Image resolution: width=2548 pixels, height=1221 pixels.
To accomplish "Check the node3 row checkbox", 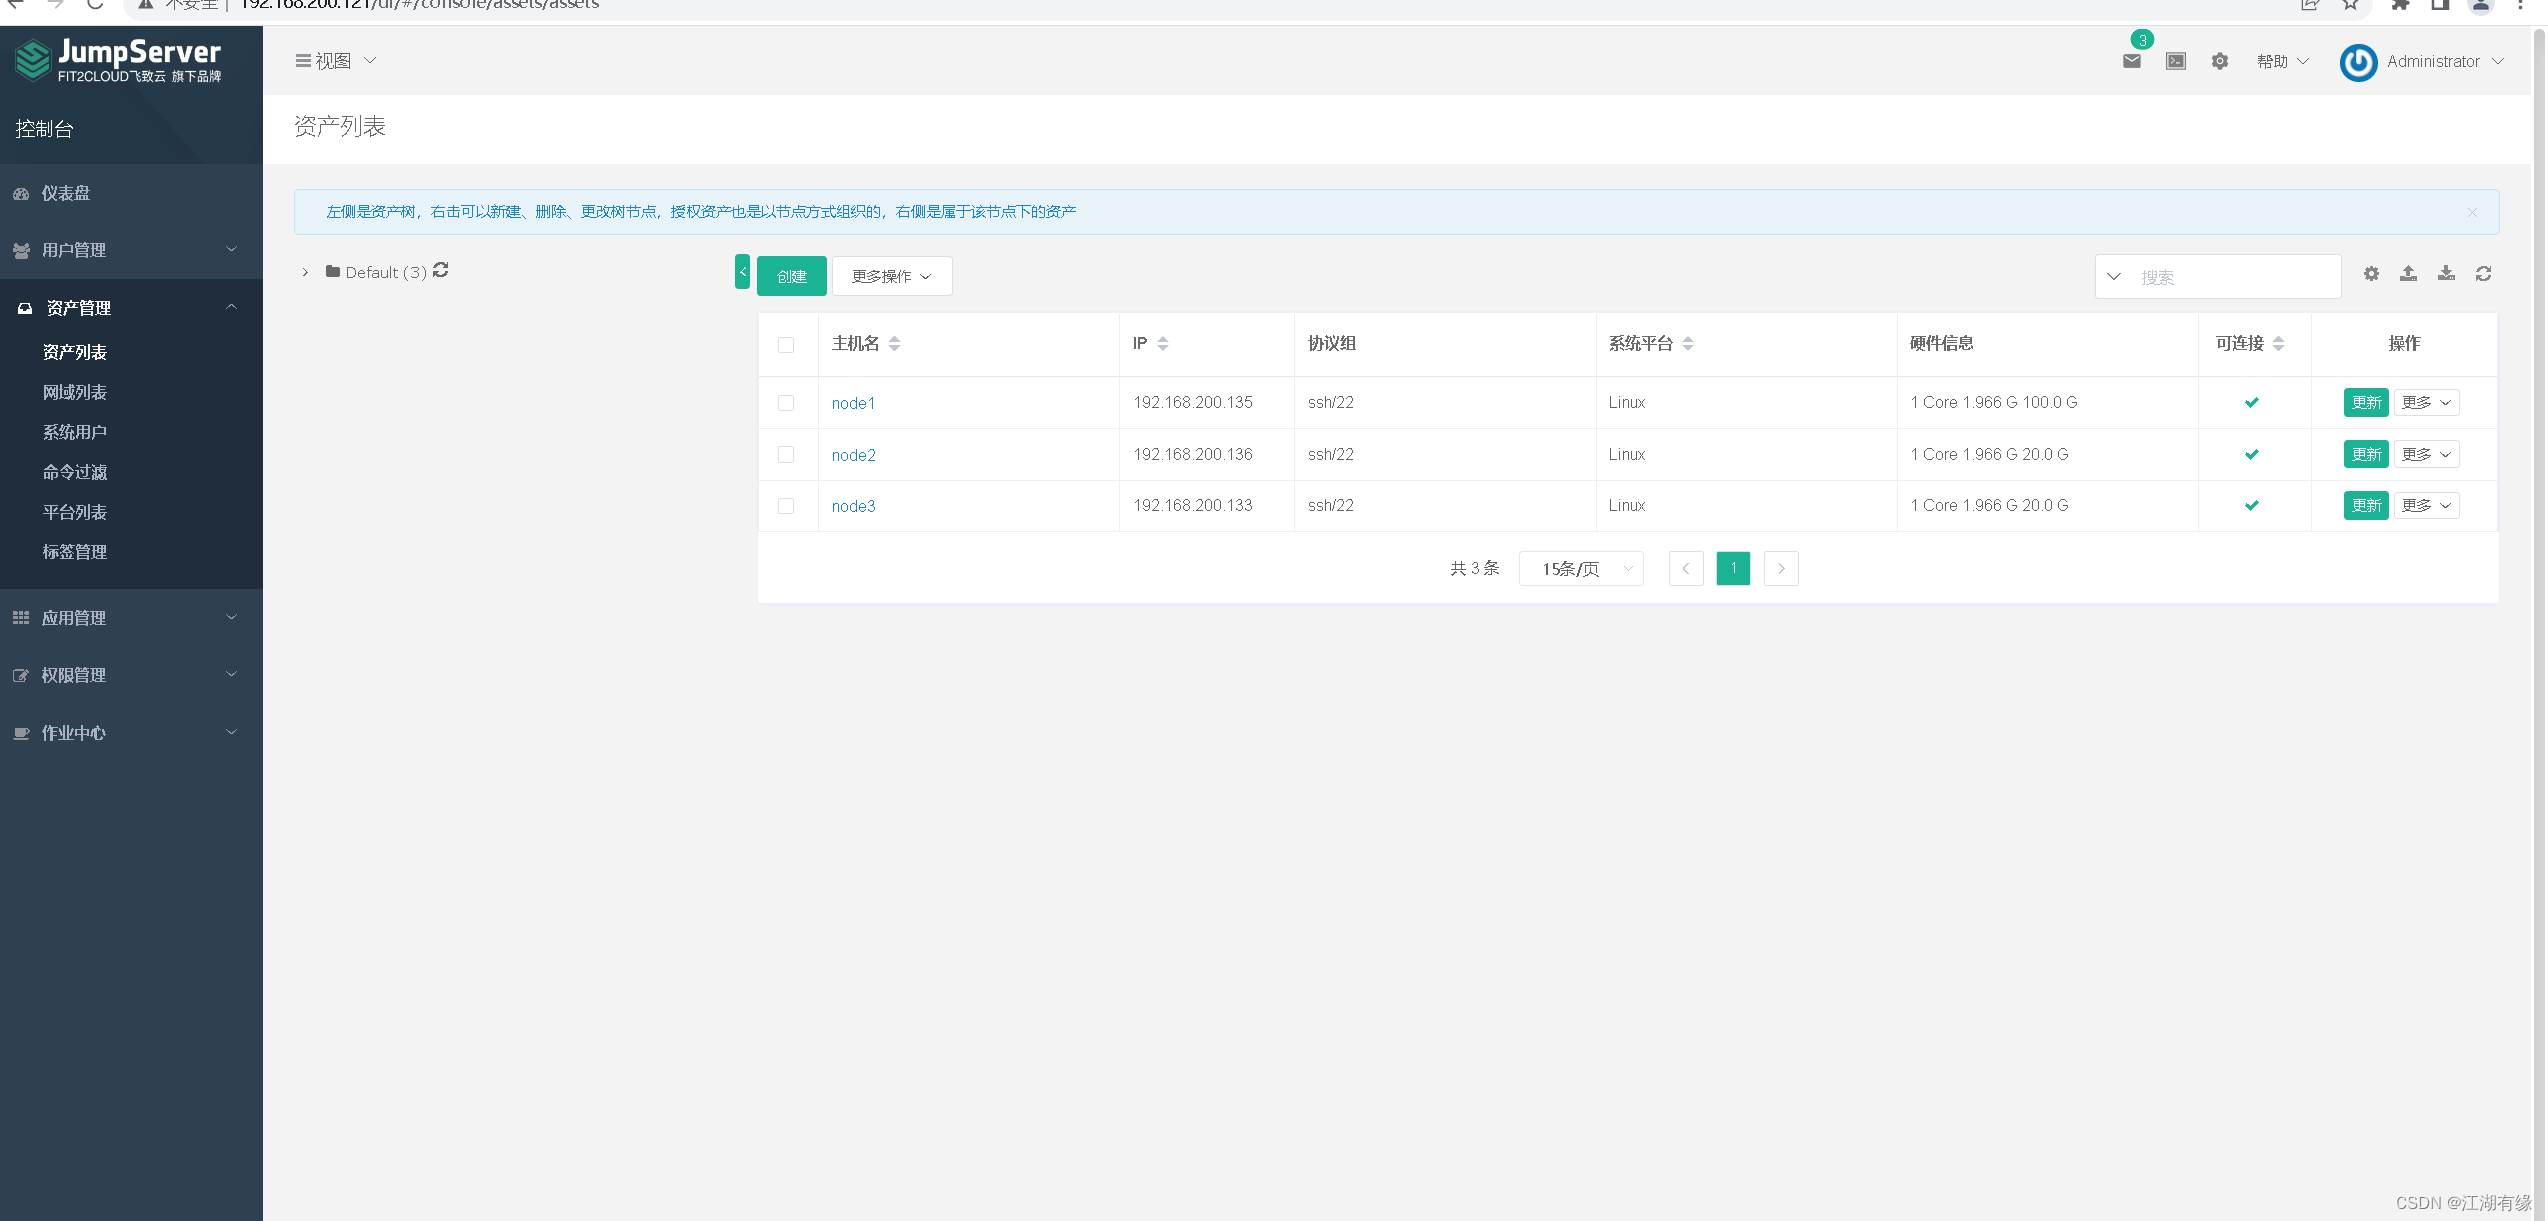I will click(786, 506).
